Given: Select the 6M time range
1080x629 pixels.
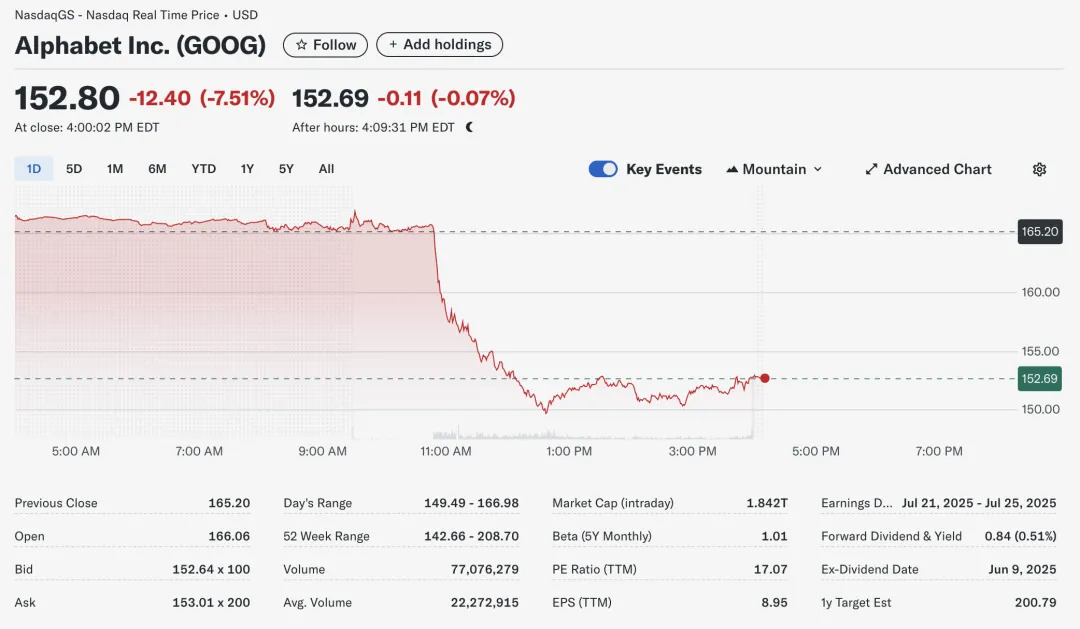Looking at the screenshot, I should 157,169.
